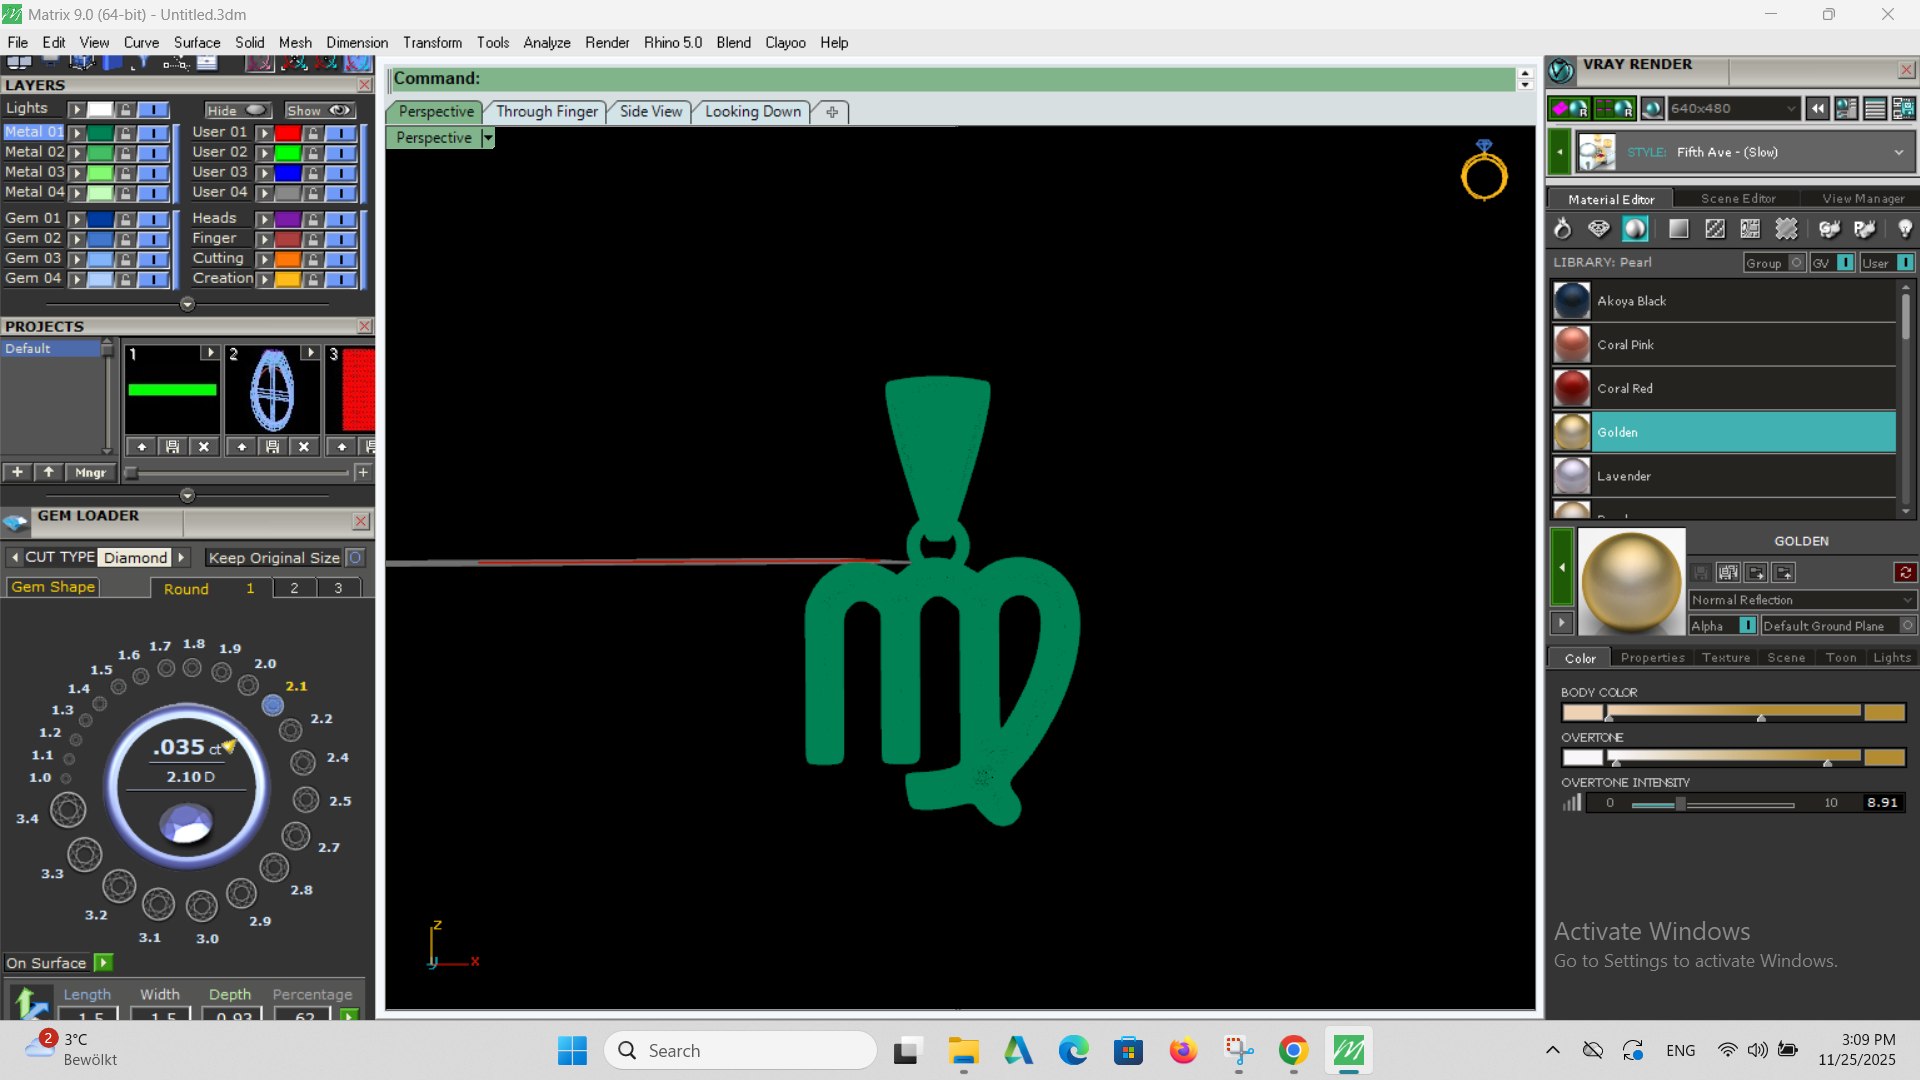This screenshot has height=1080, width=1920.
Task: Click the render list lines icon
Action: (x=1875, y=108)
